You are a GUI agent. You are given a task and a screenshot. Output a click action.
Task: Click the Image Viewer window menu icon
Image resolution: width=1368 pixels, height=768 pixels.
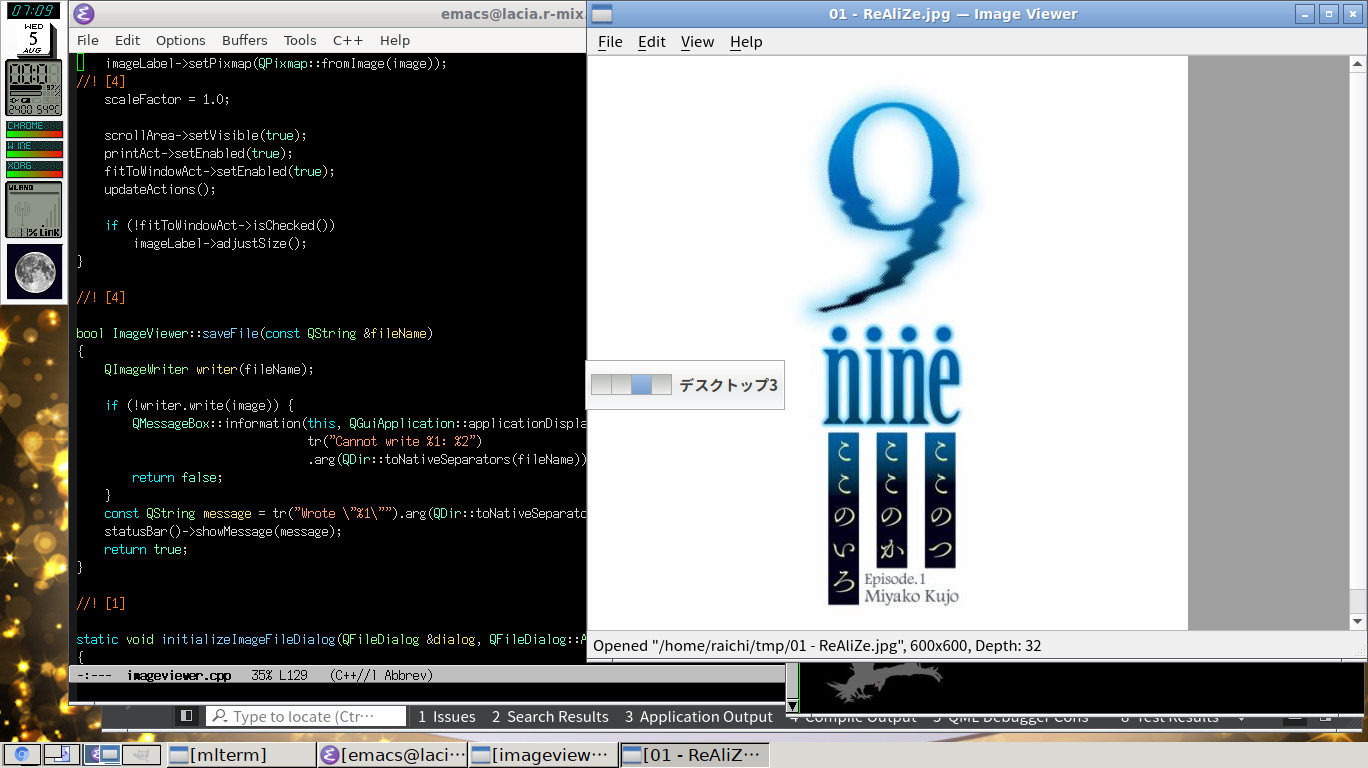602,13
